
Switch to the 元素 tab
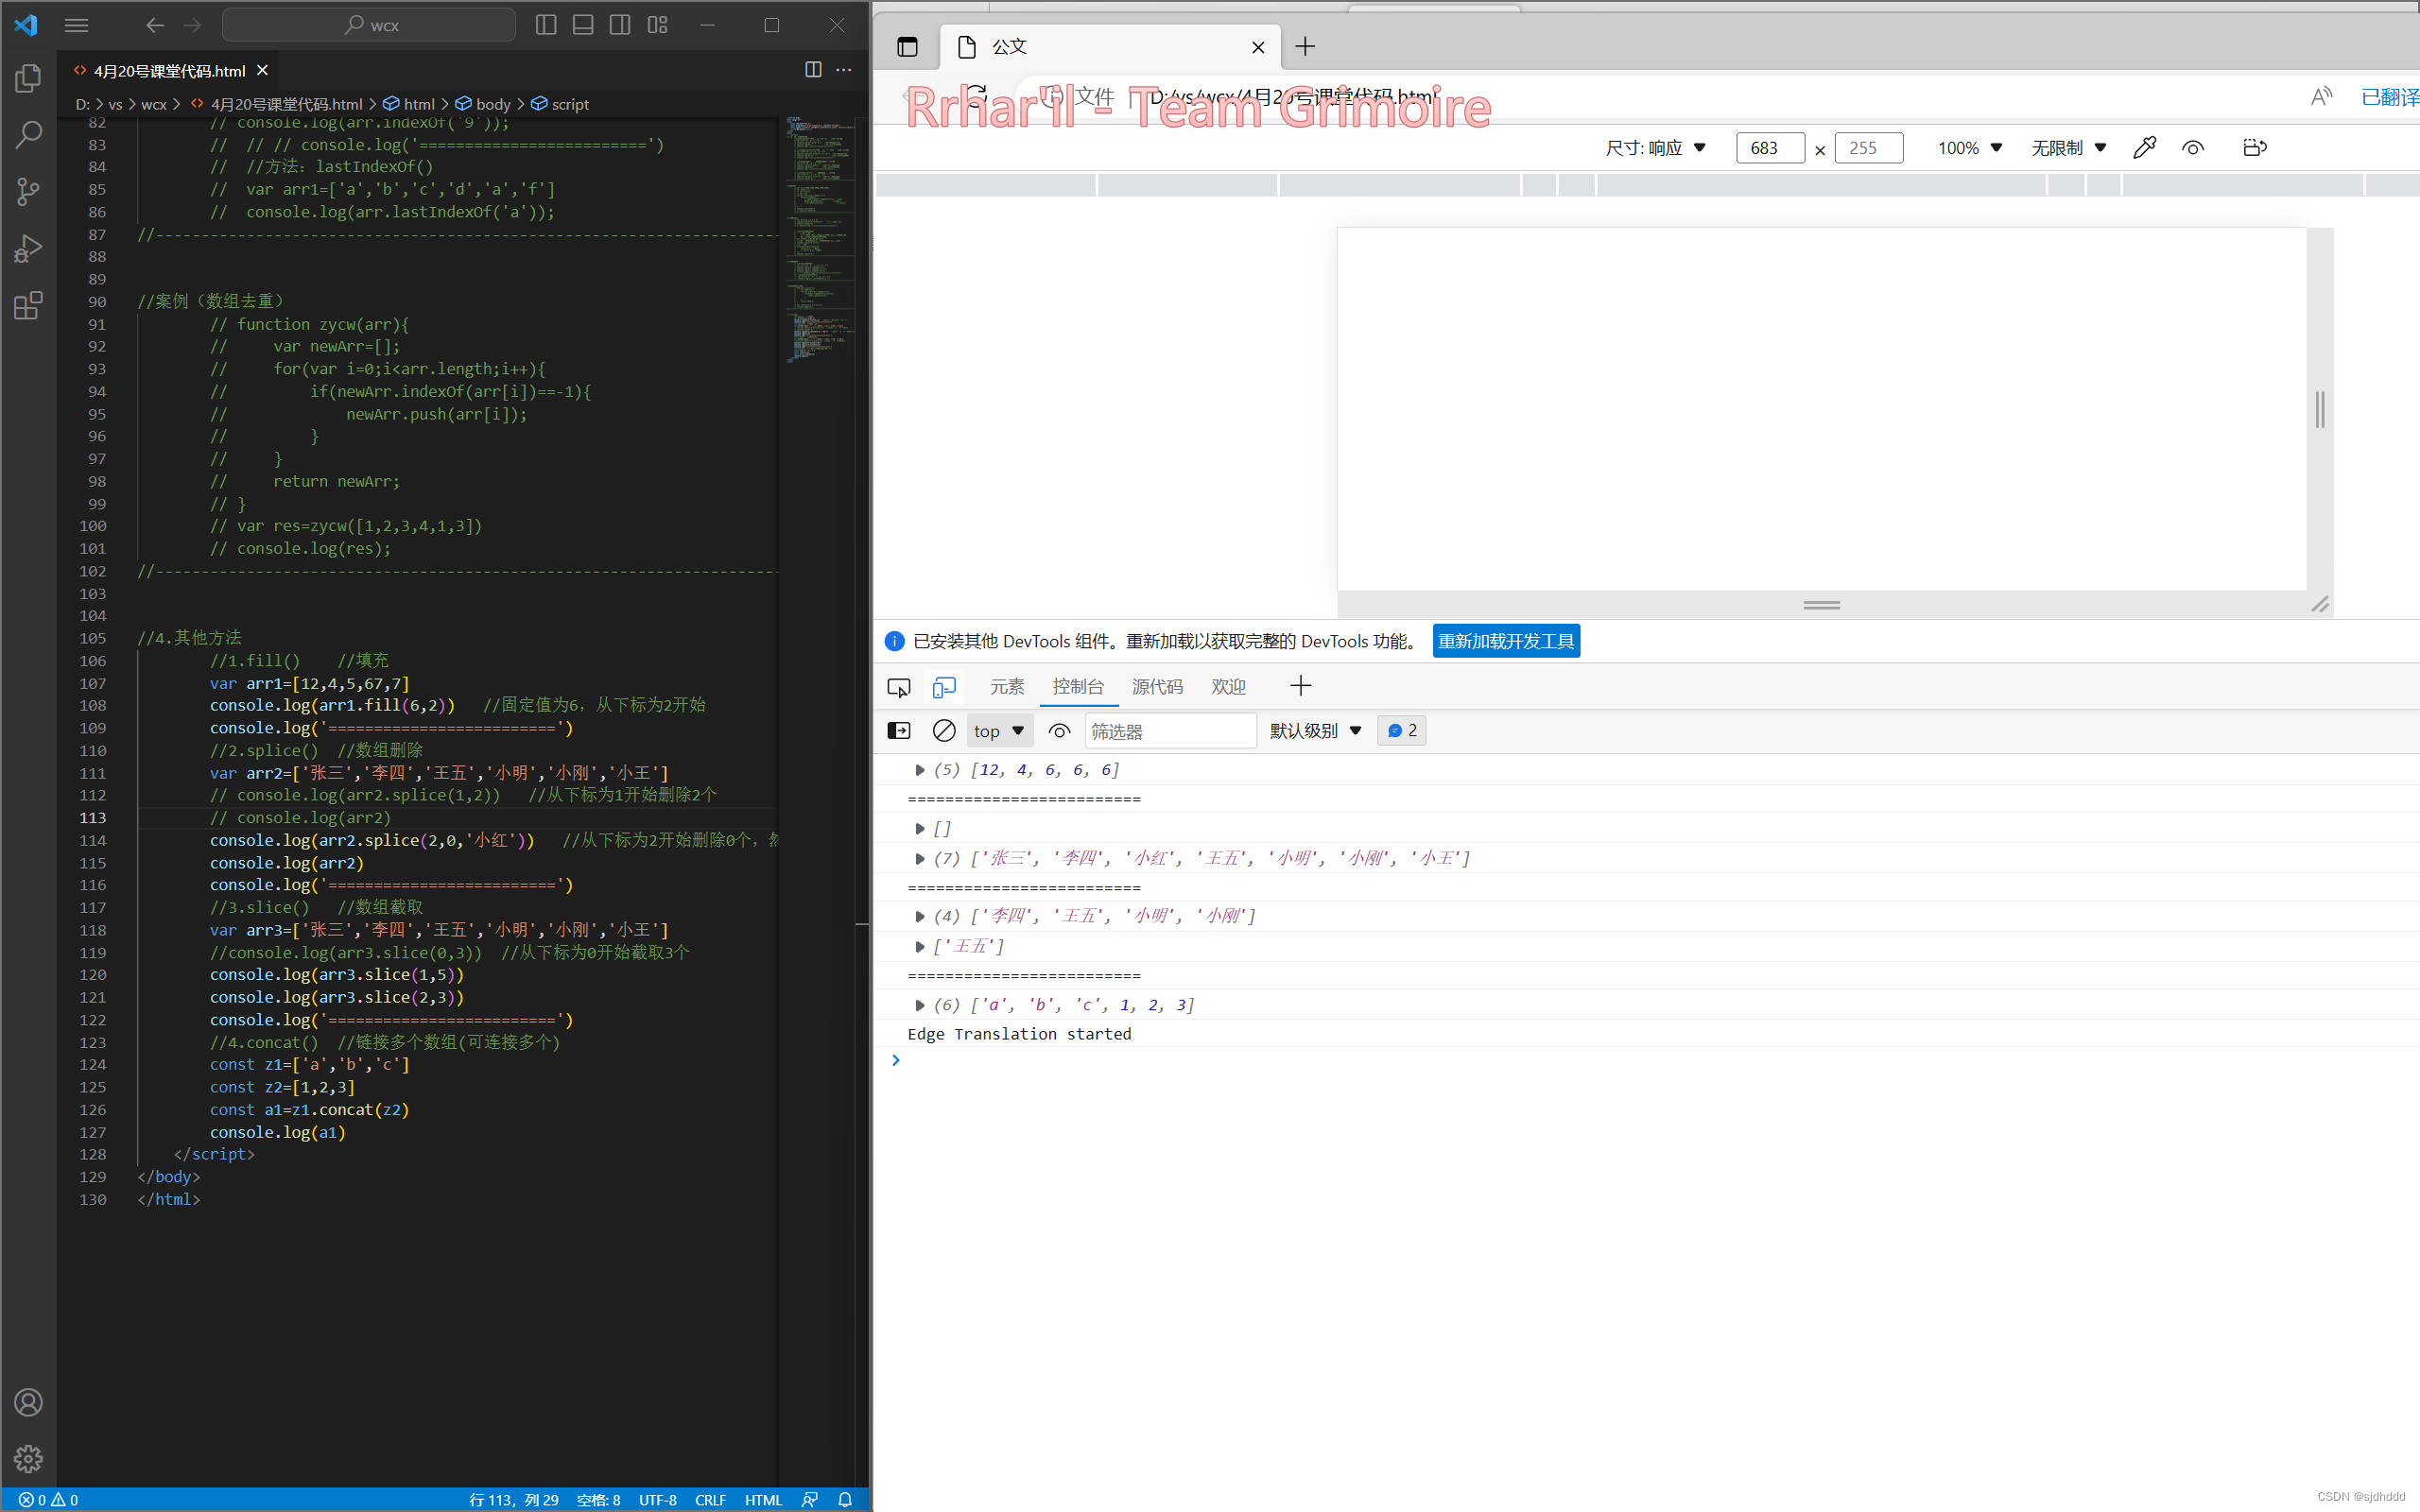click(x=1006, y=687)
